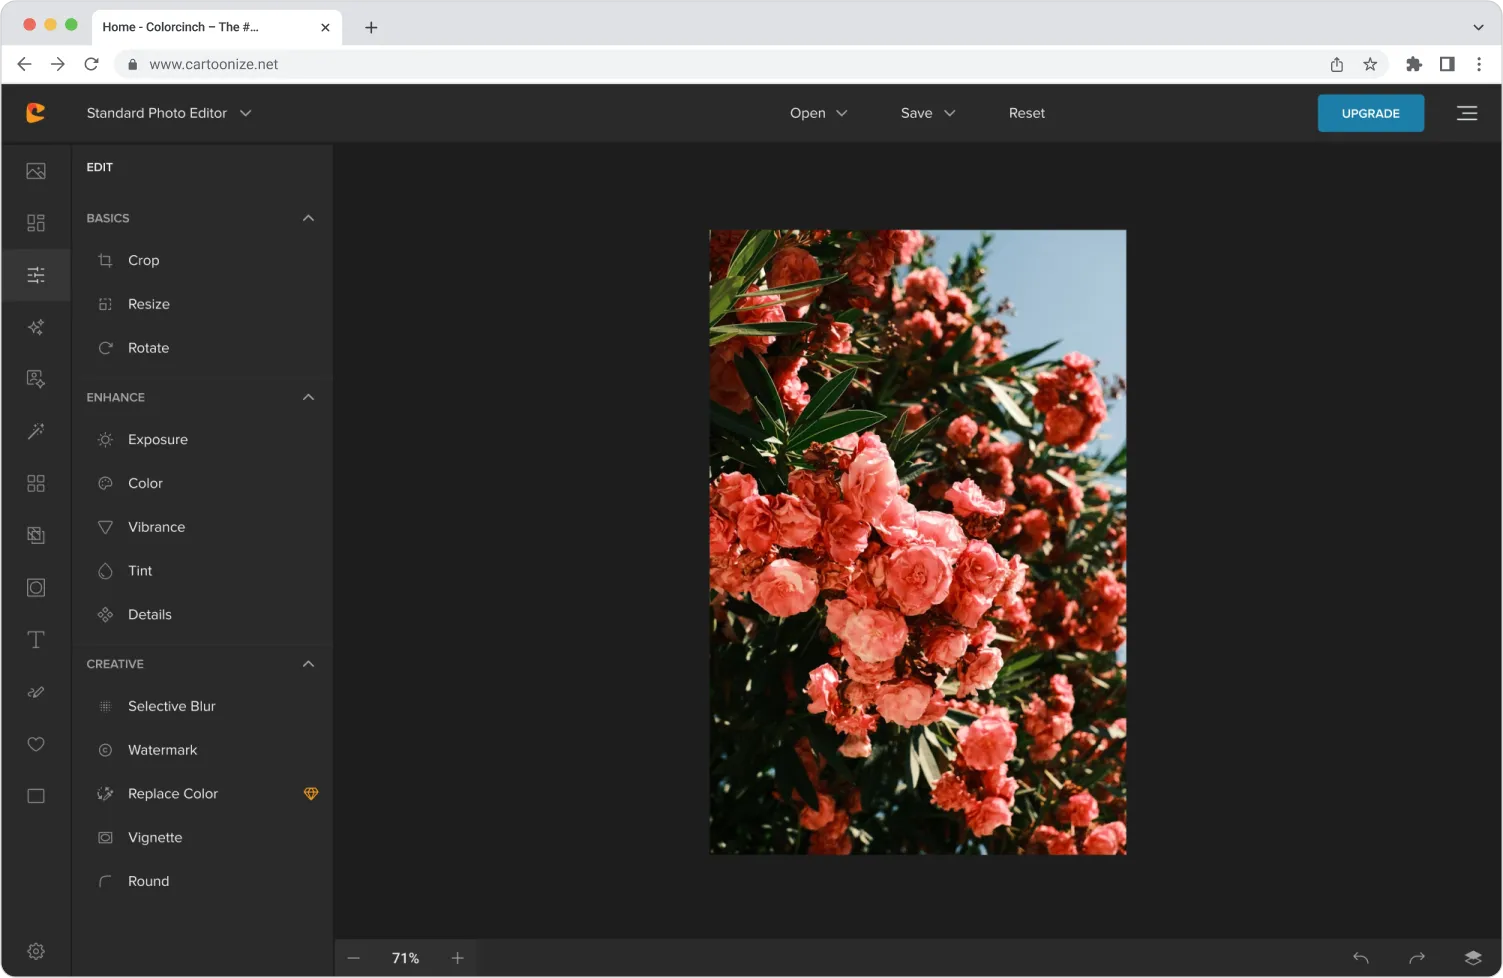Click the undo arrow icon
Screen dimensions: 1503x978
1361,958
